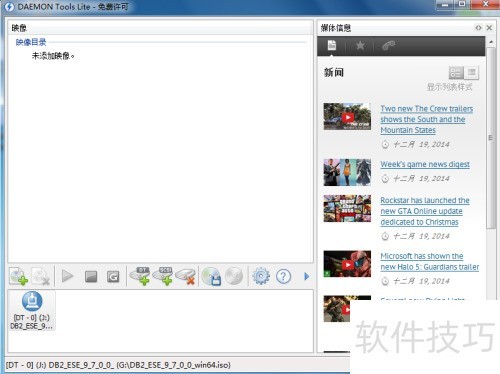Click the media info panel scrollbar
The height and width of the screenshot is (374, 500).
coord(491,138)
